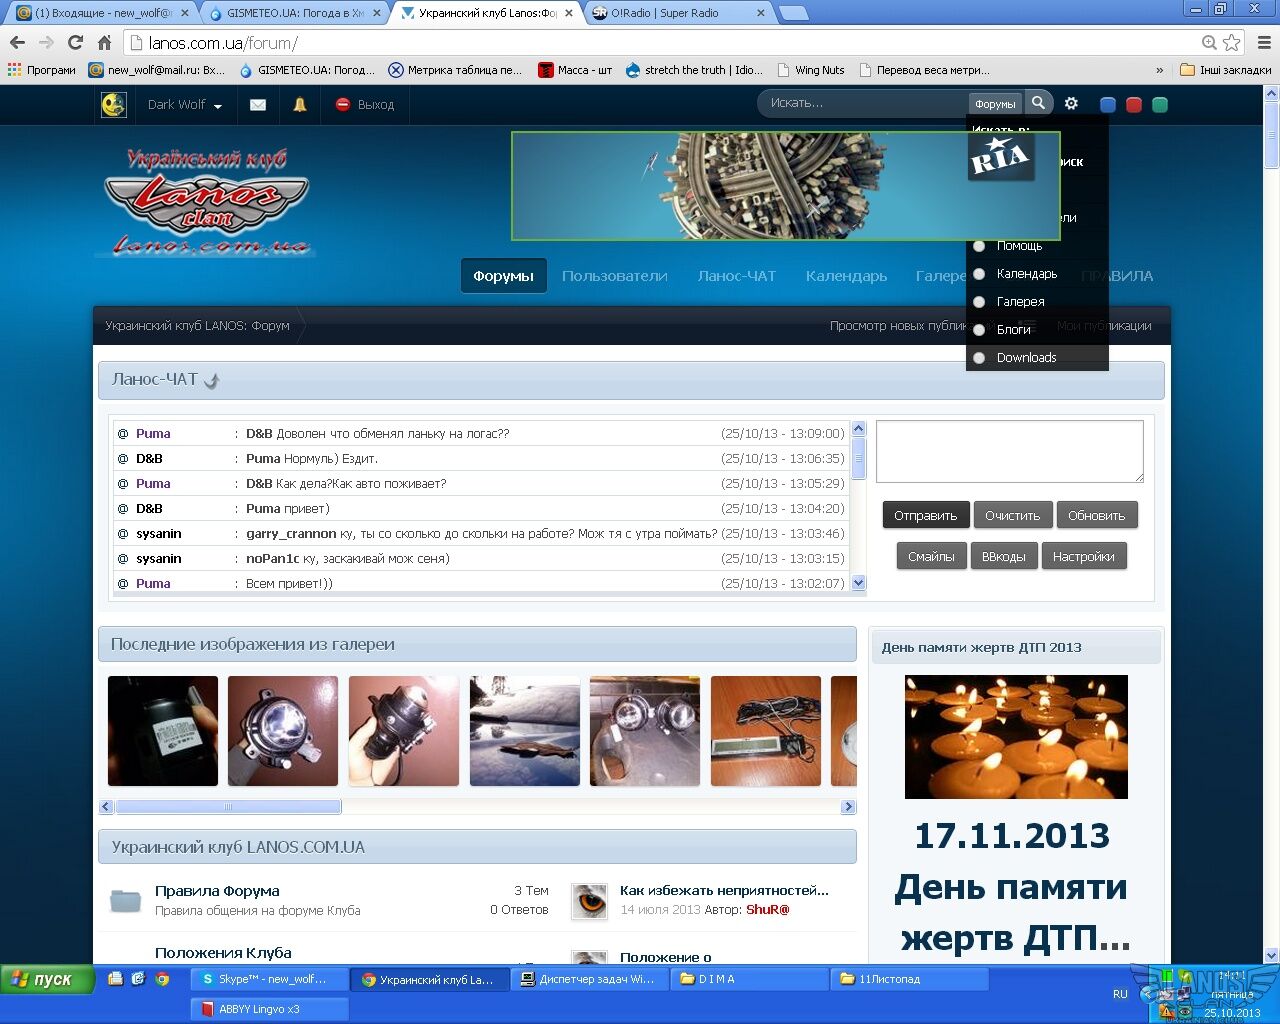Click the Chrome reload page icon
Image resolution: width=1280 pixels, height=1024 pixels.
click(75, 43)
